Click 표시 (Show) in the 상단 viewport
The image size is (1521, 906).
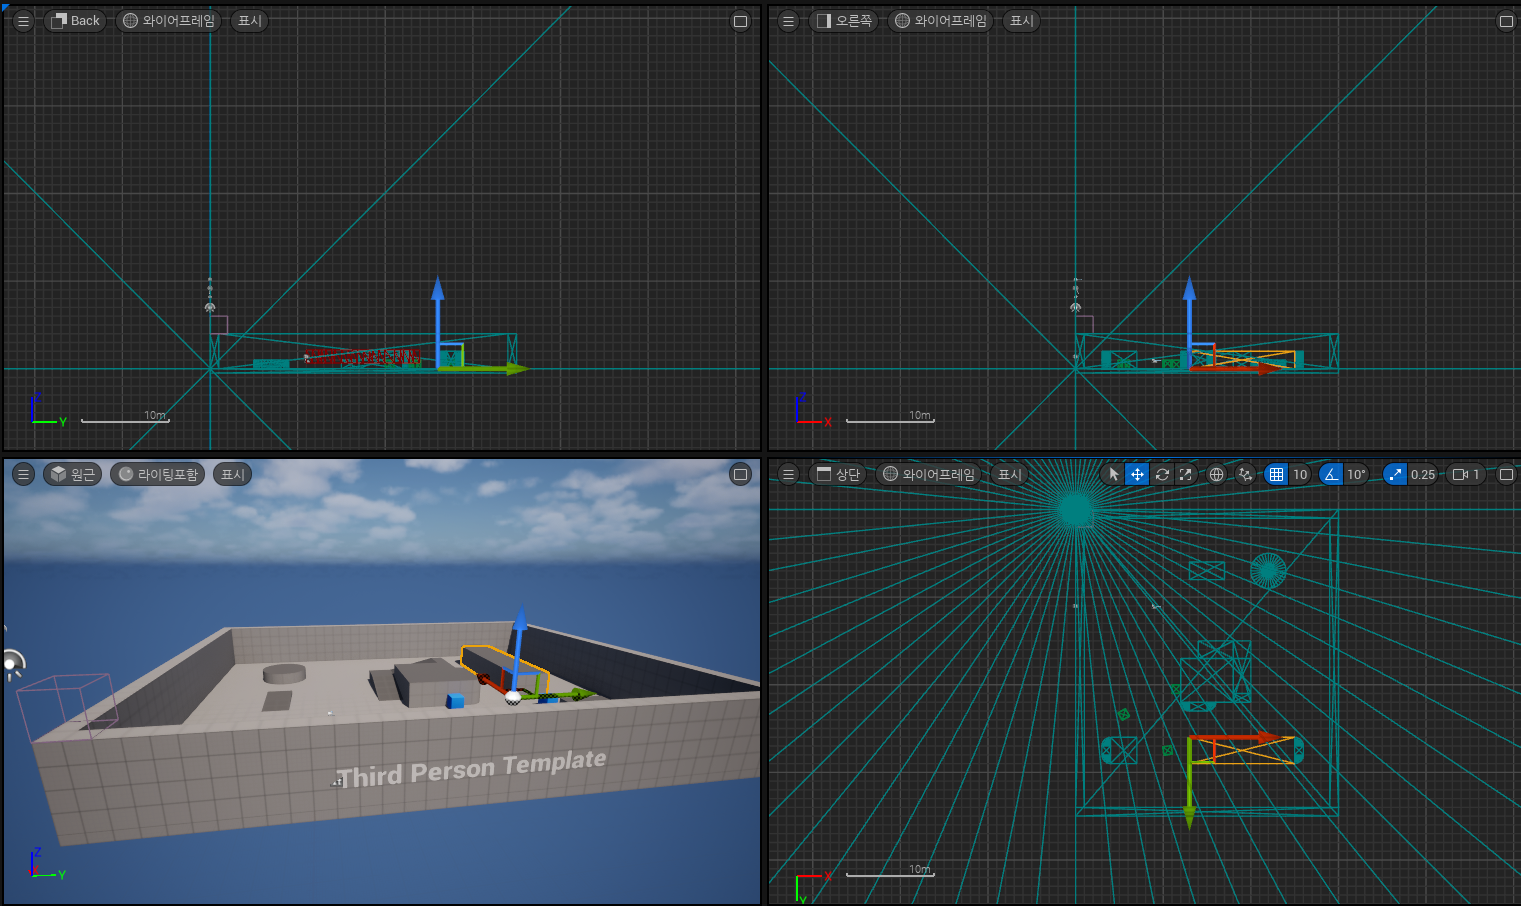point(1010,474)
